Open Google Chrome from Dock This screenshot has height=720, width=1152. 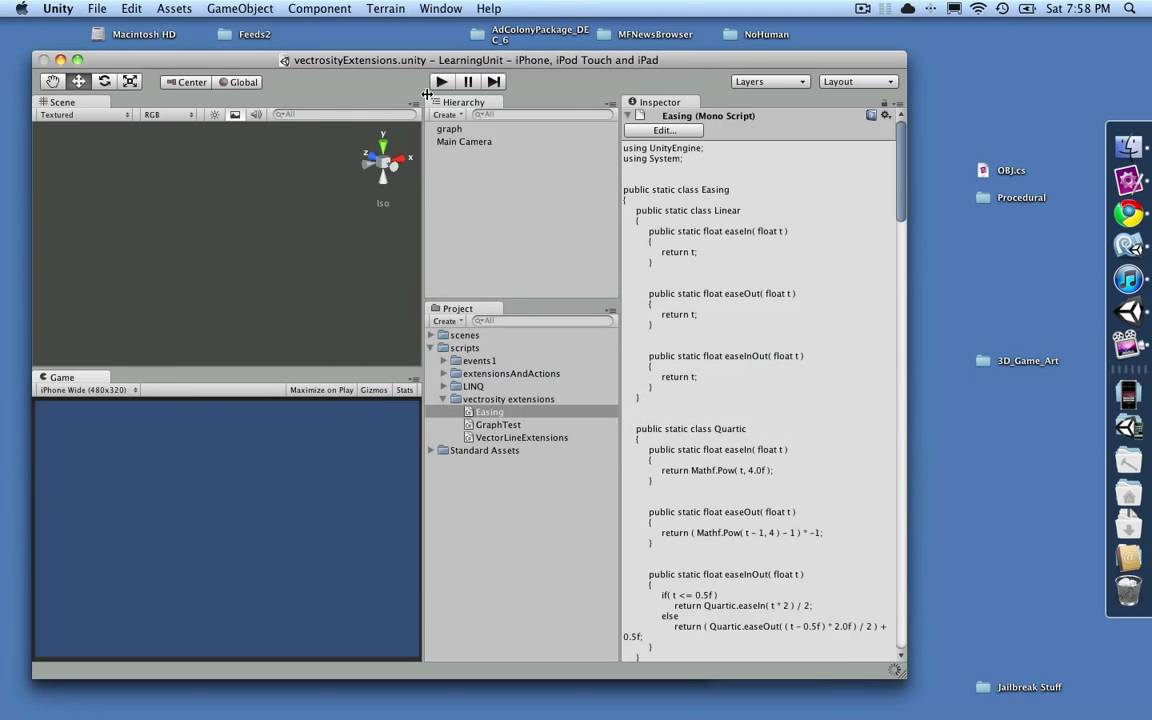coord(1128,215)
